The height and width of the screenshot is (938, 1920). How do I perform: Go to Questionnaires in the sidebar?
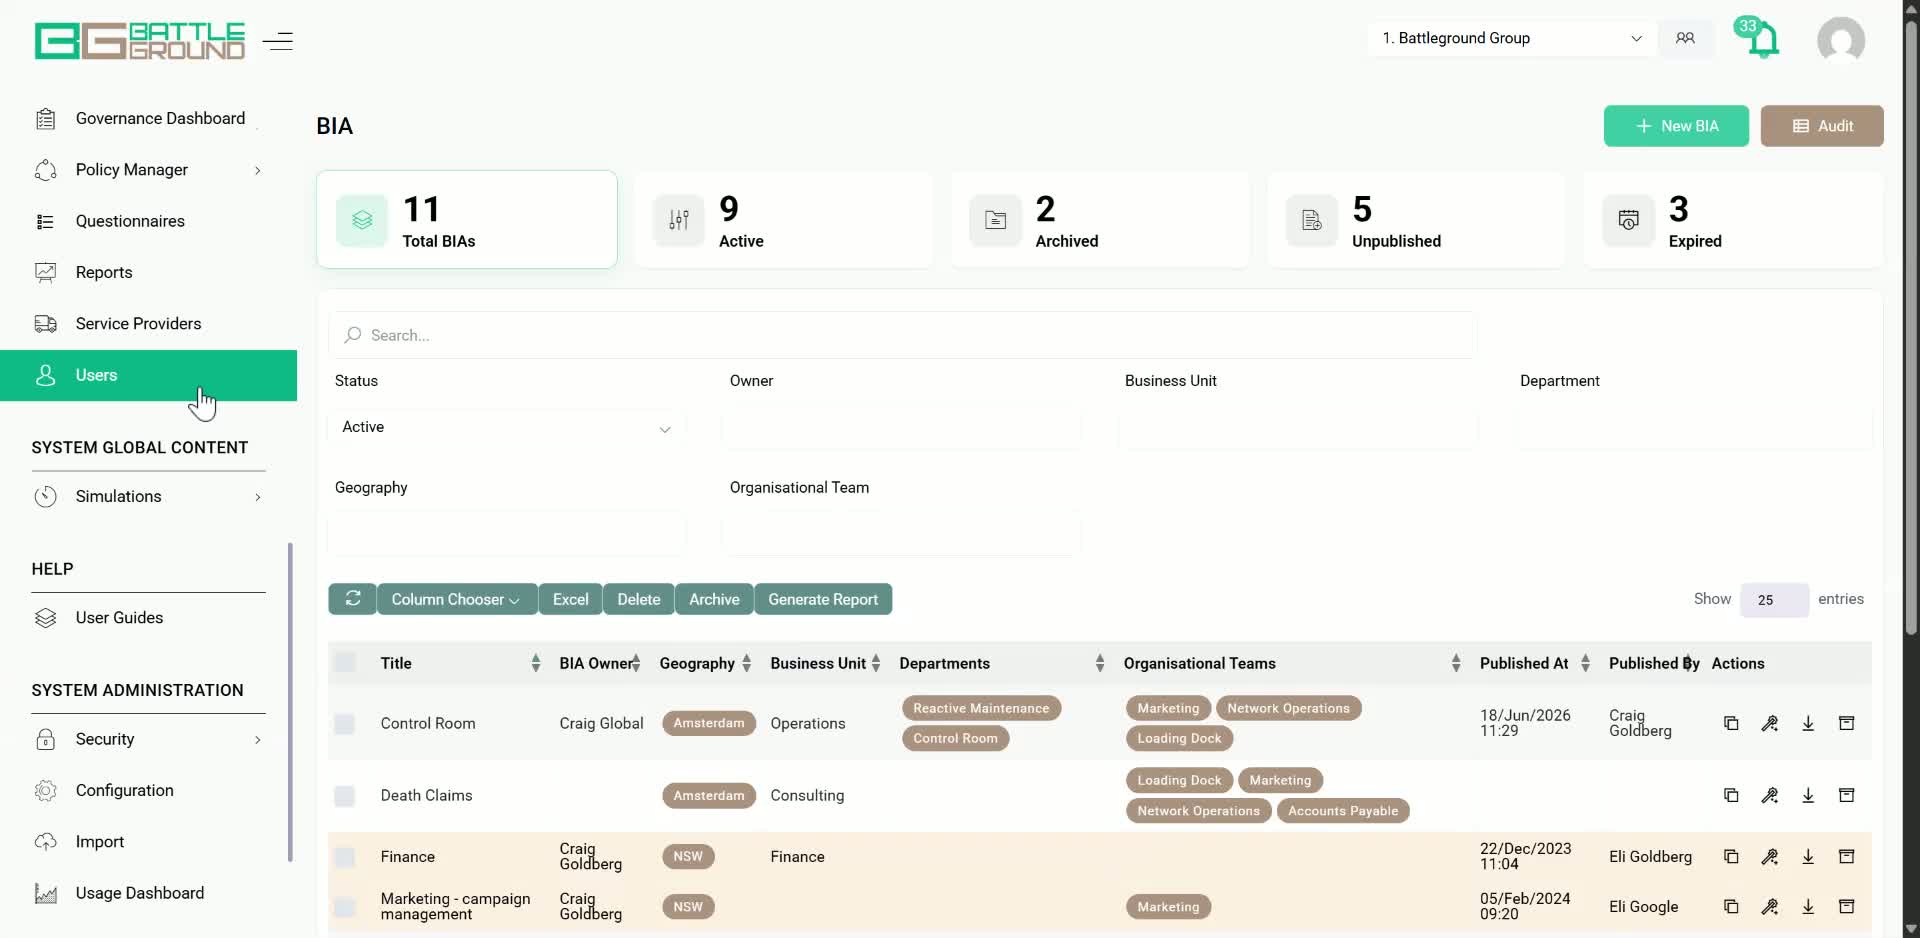point(148,221)
